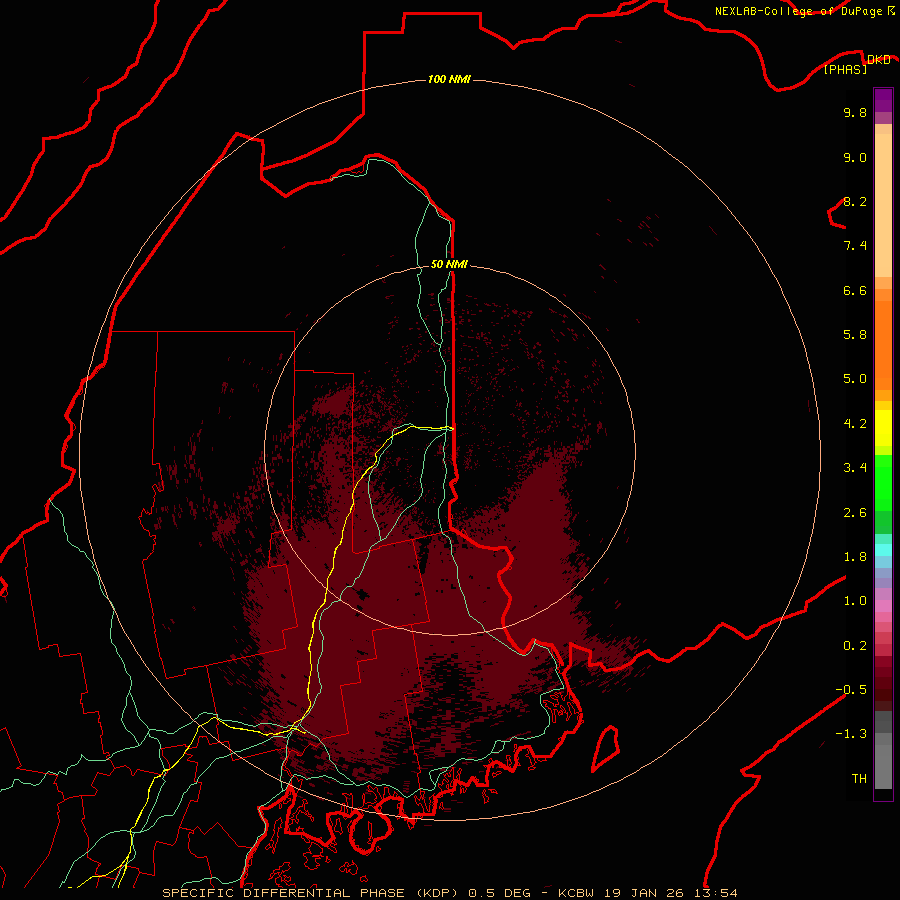The height and width of the screenshot is (900, 900).
Task: Click the "0.5 DEG" elevation text
Action: pyautogui.click(x=500, y=893)
